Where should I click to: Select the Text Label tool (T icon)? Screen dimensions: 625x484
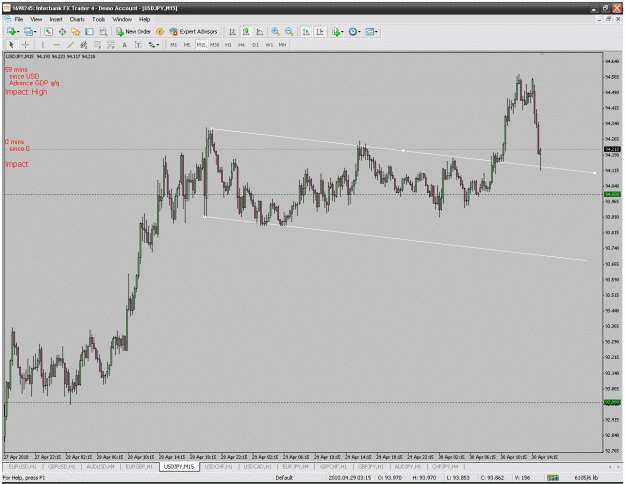(138, 45)
